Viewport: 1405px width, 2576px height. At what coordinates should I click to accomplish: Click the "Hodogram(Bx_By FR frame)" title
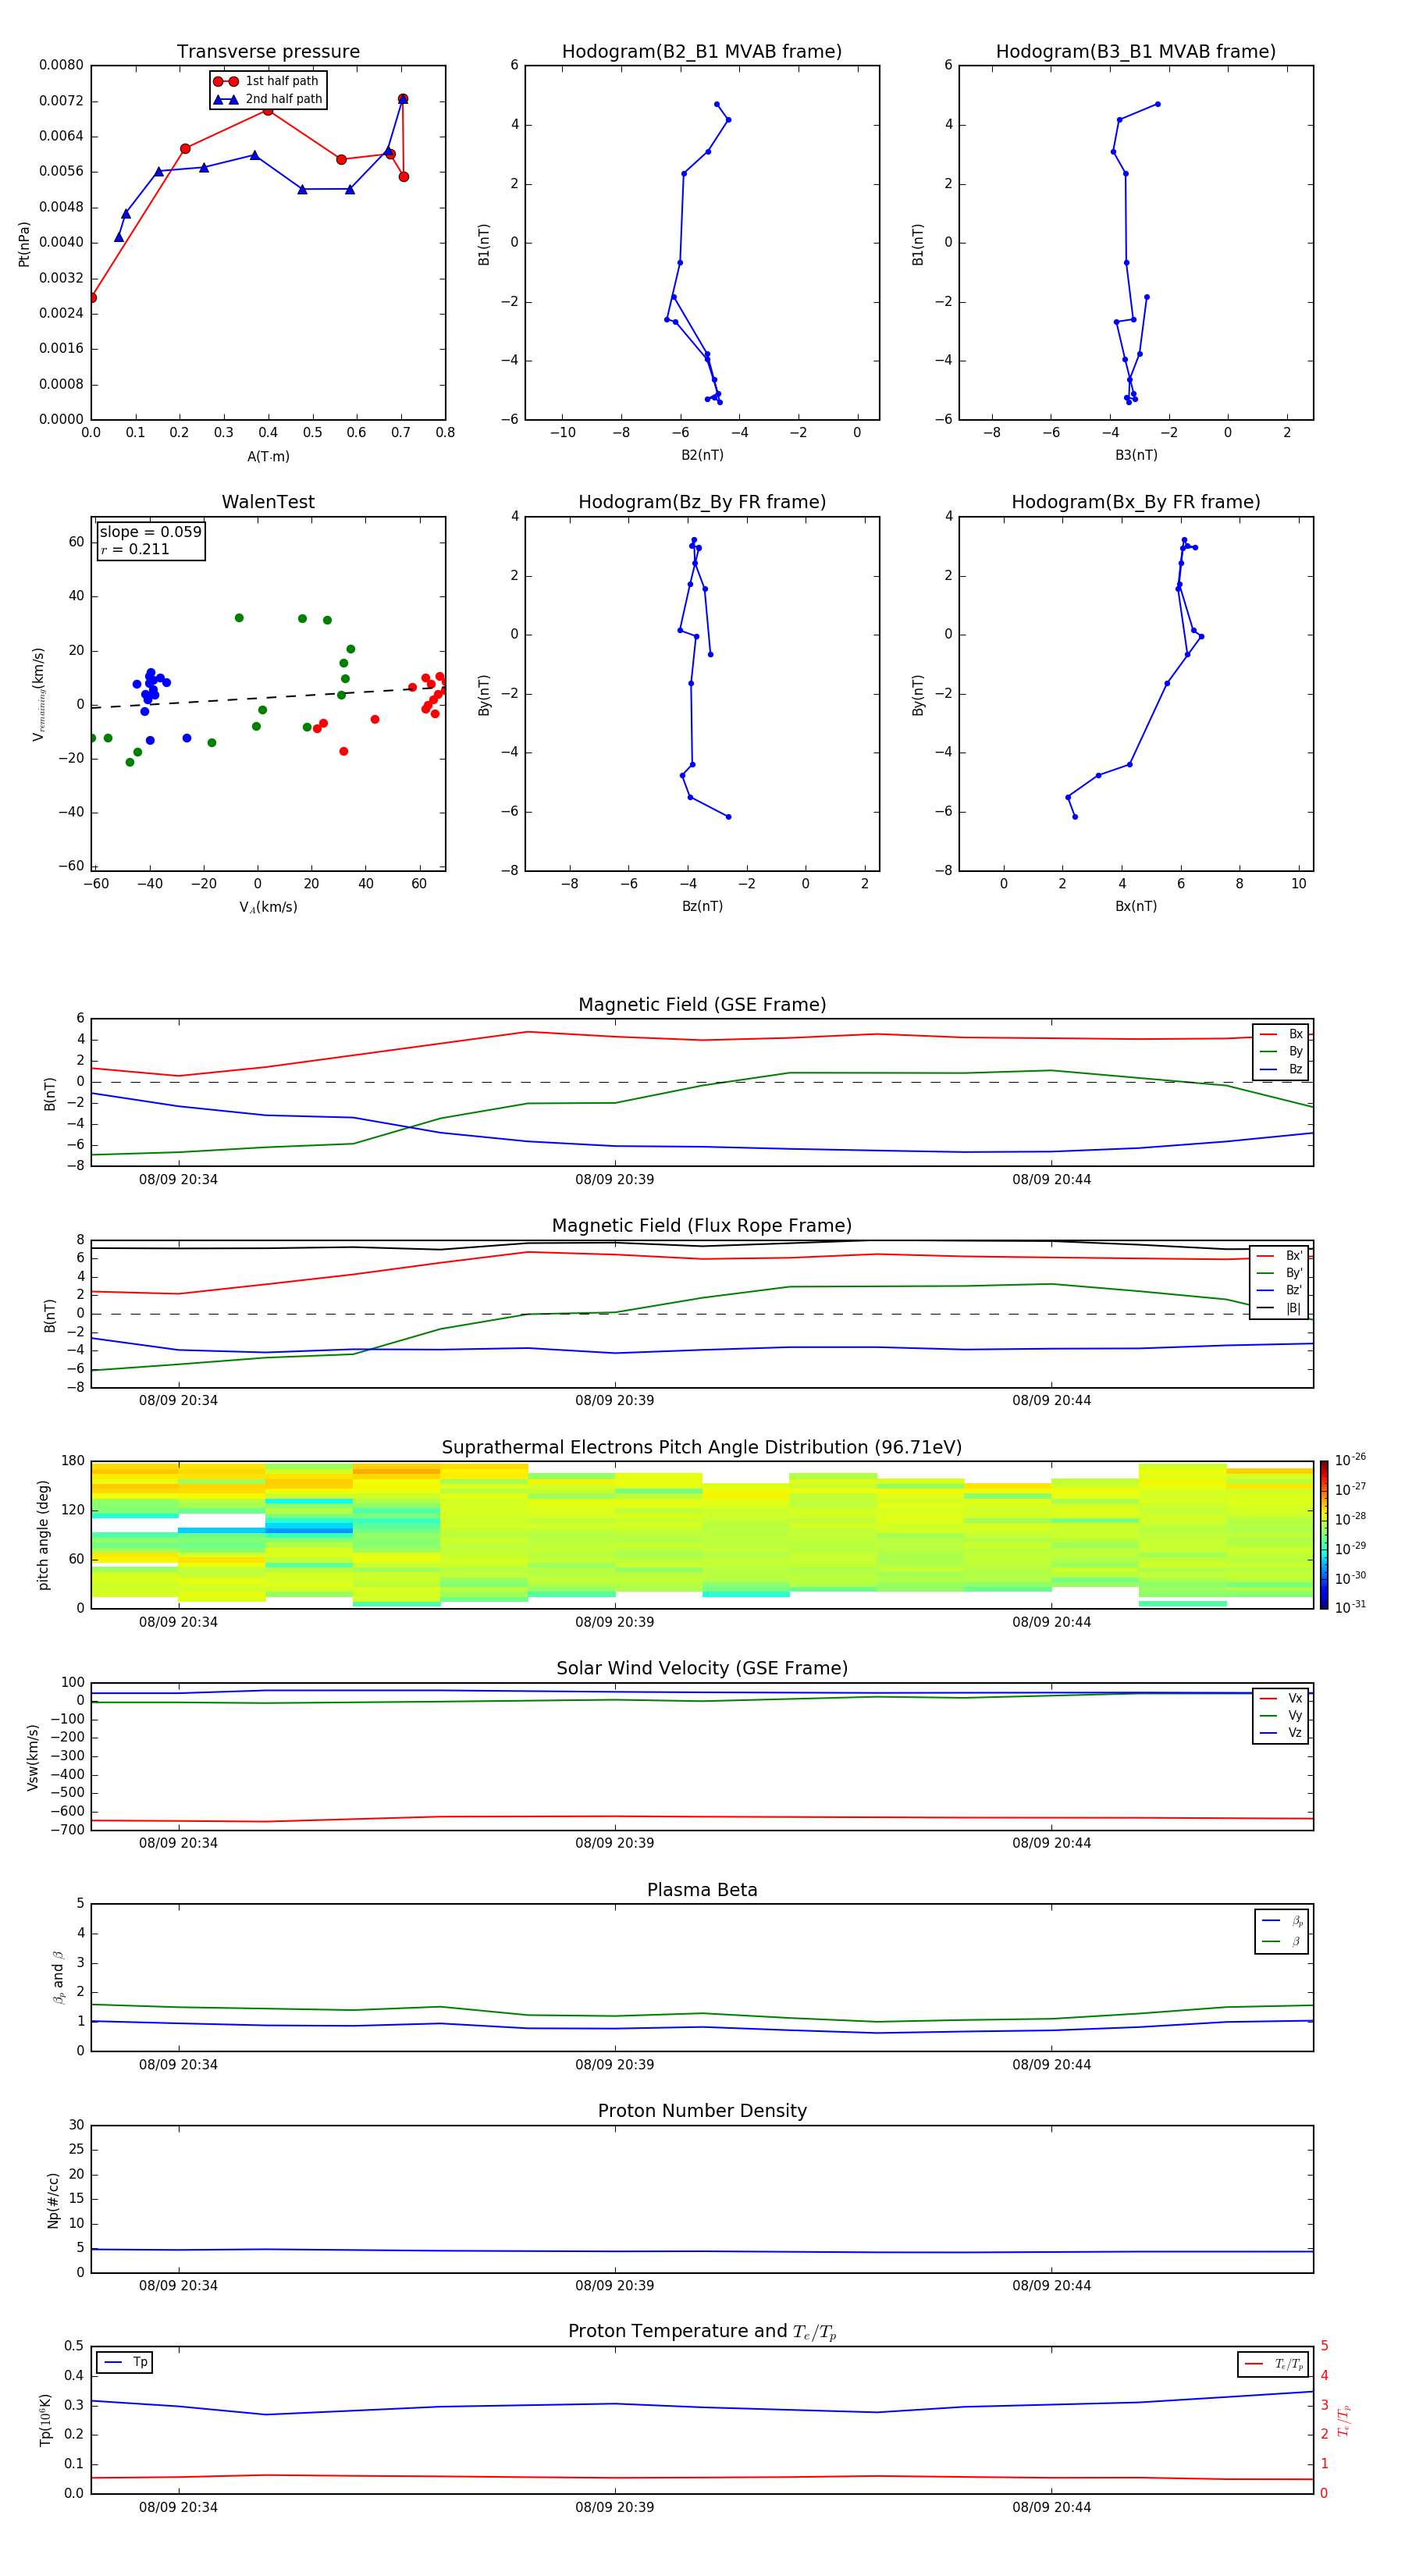click(x=1136, y=502)
